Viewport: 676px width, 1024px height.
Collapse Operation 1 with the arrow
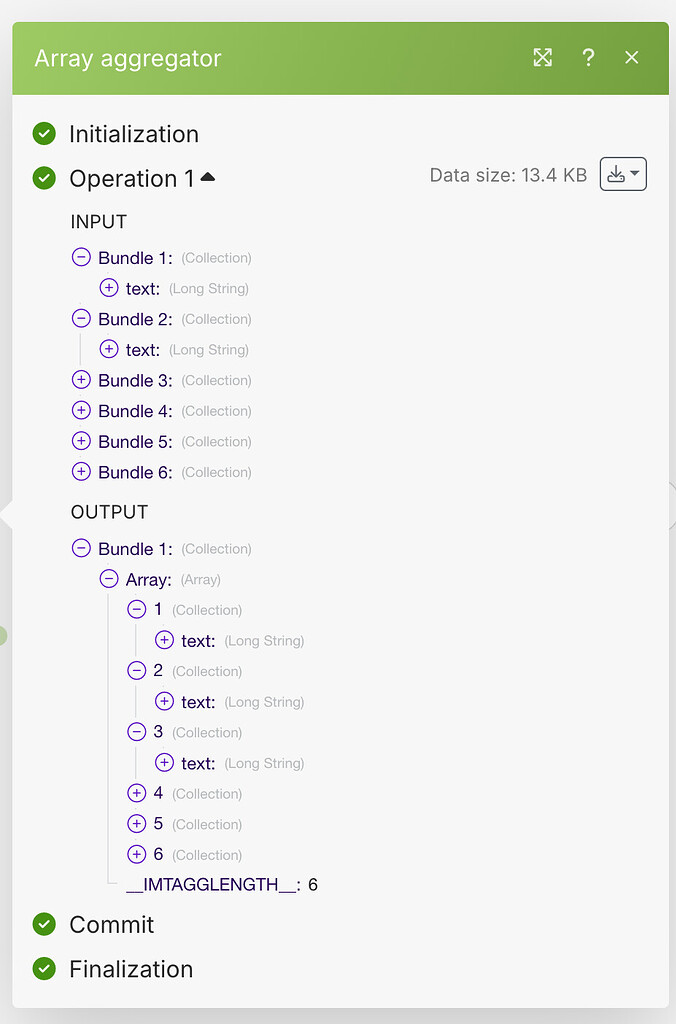pos(208,177)
